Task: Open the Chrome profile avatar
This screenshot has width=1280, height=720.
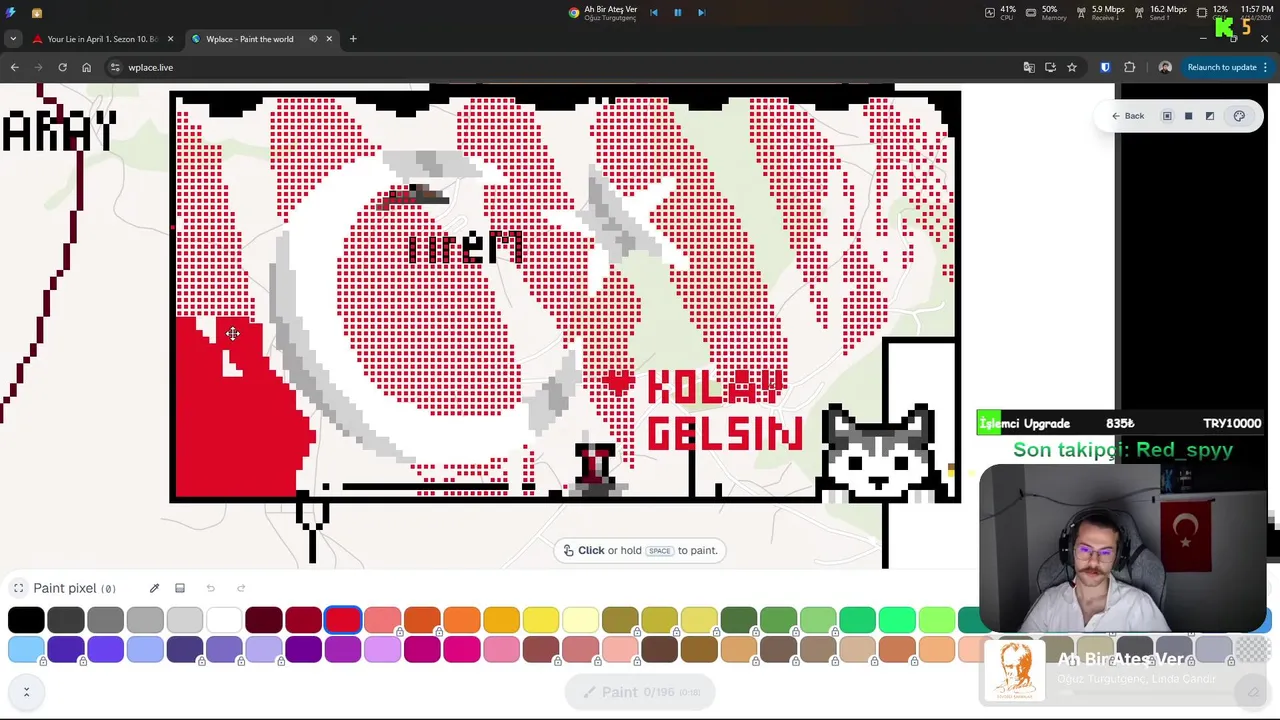Action: pos(1165,67)
